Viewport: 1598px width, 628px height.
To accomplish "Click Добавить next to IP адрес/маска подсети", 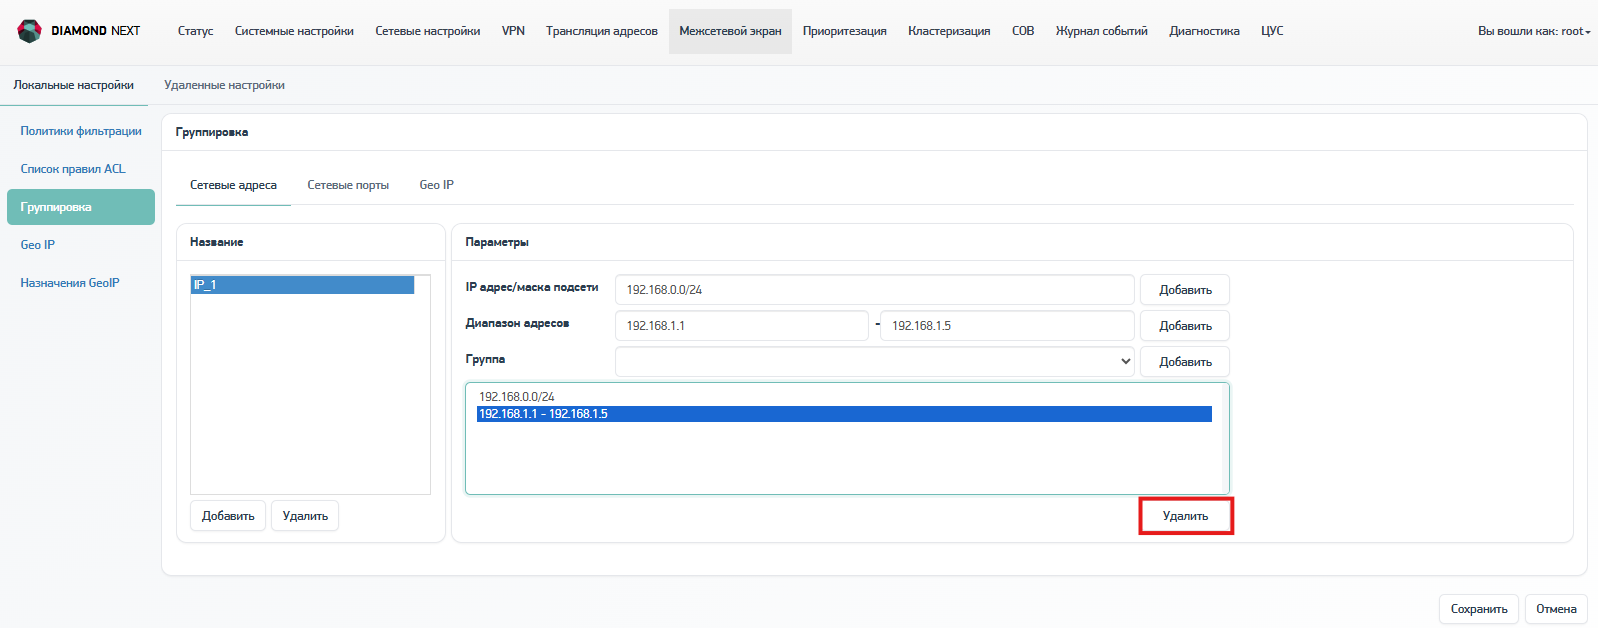I will point(1185,289).
